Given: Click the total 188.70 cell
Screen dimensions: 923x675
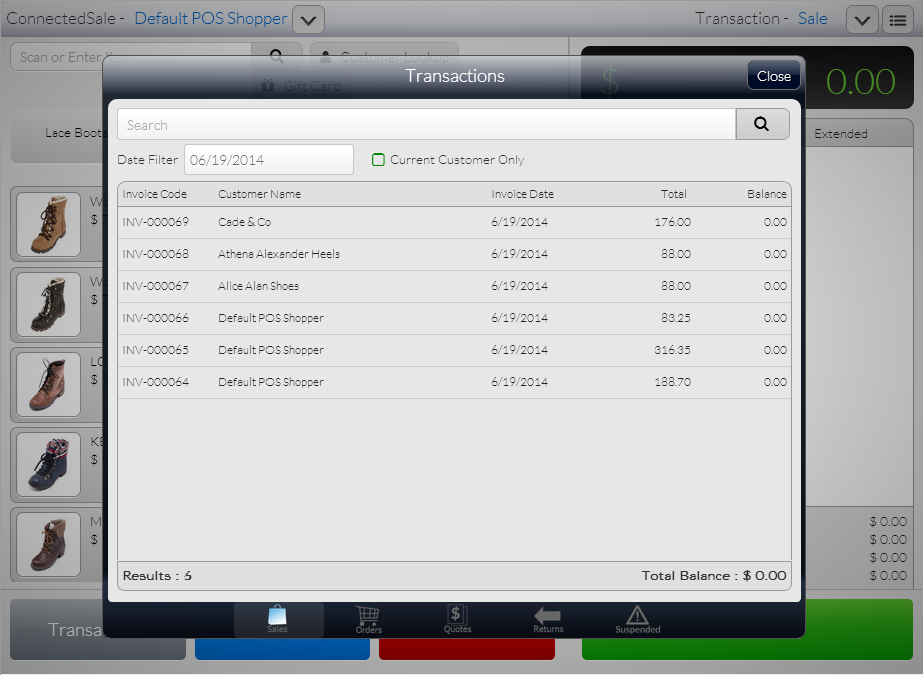Looking at the screenshot, I should (x=672, y=381).
